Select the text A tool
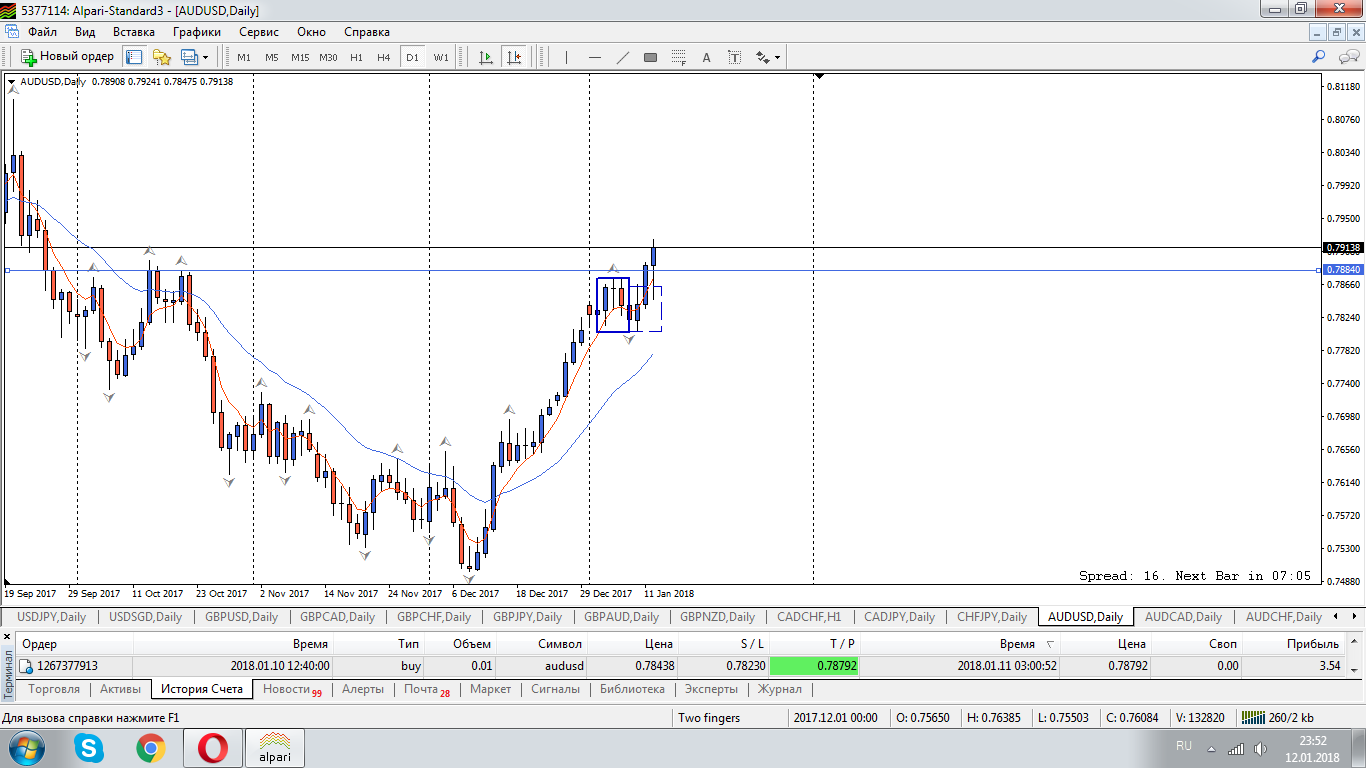The height and width of the screenshot is (768, 1366). tap(706, 57)
